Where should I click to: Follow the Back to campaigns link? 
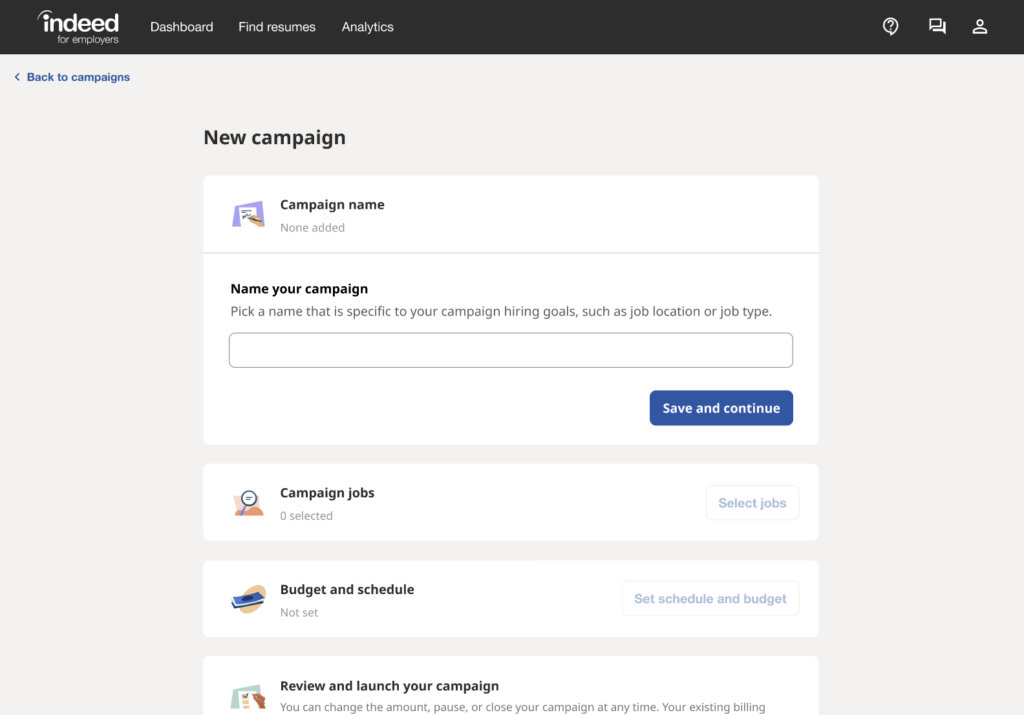(78, 77)
